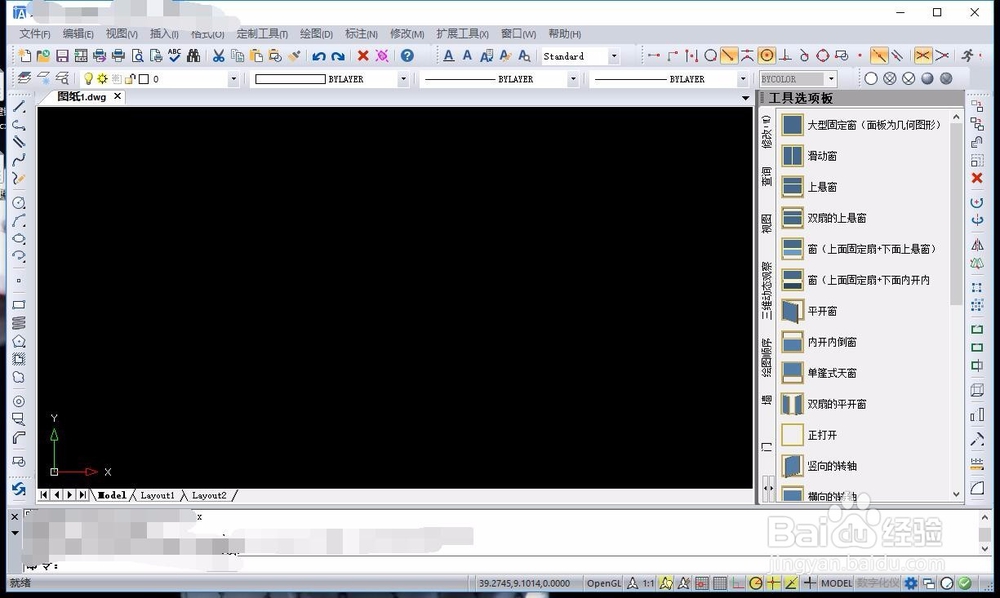The height and width of the screenshot is (598, 1000).
Task: Close the 图纸1.dwg drawing tab
Action: pyautogui.click(x=117, y=96)
